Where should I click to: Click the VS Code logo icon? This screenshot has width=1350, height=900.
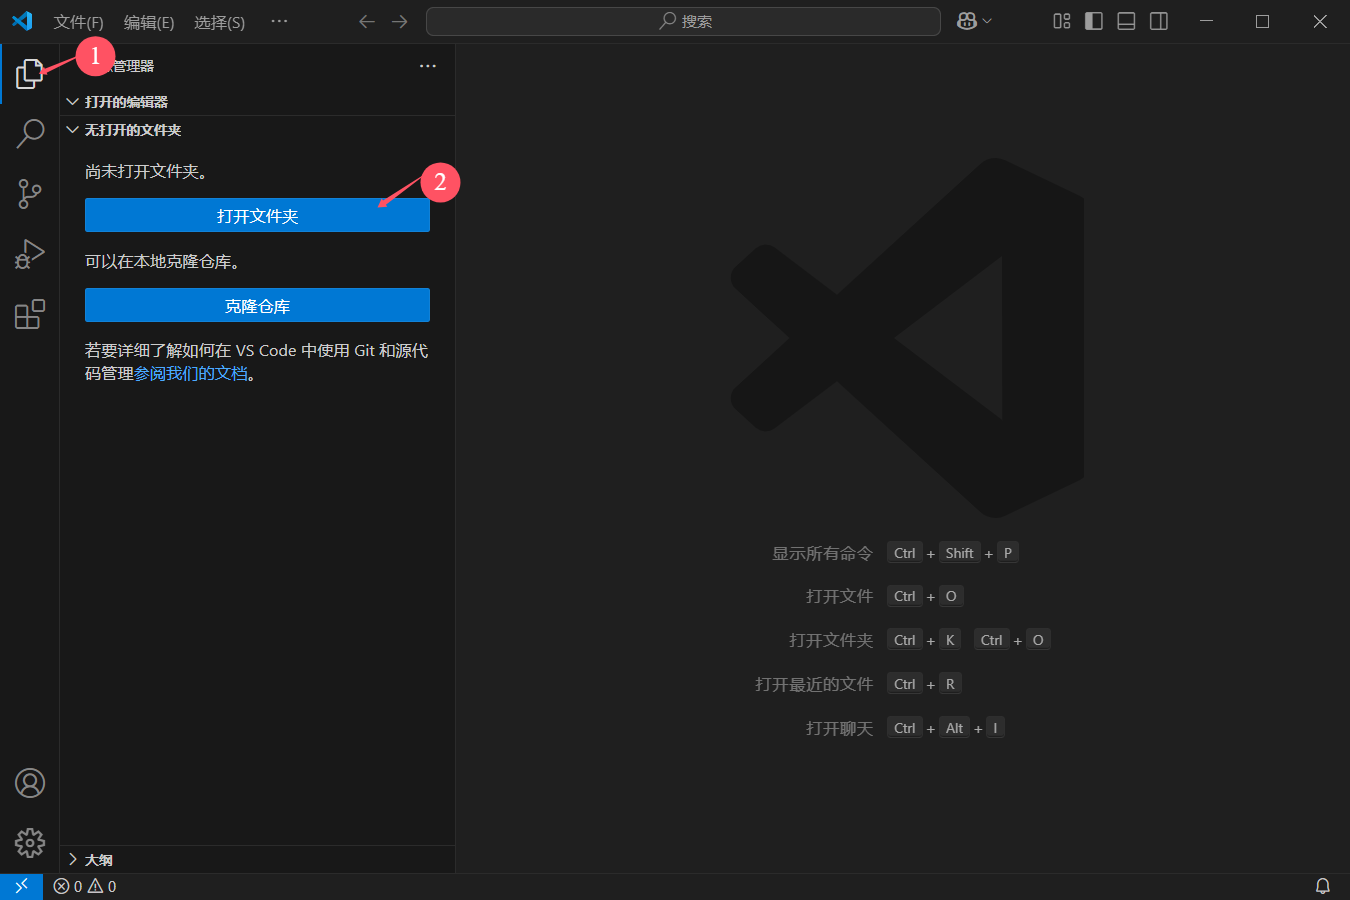(x=22, y=21)
